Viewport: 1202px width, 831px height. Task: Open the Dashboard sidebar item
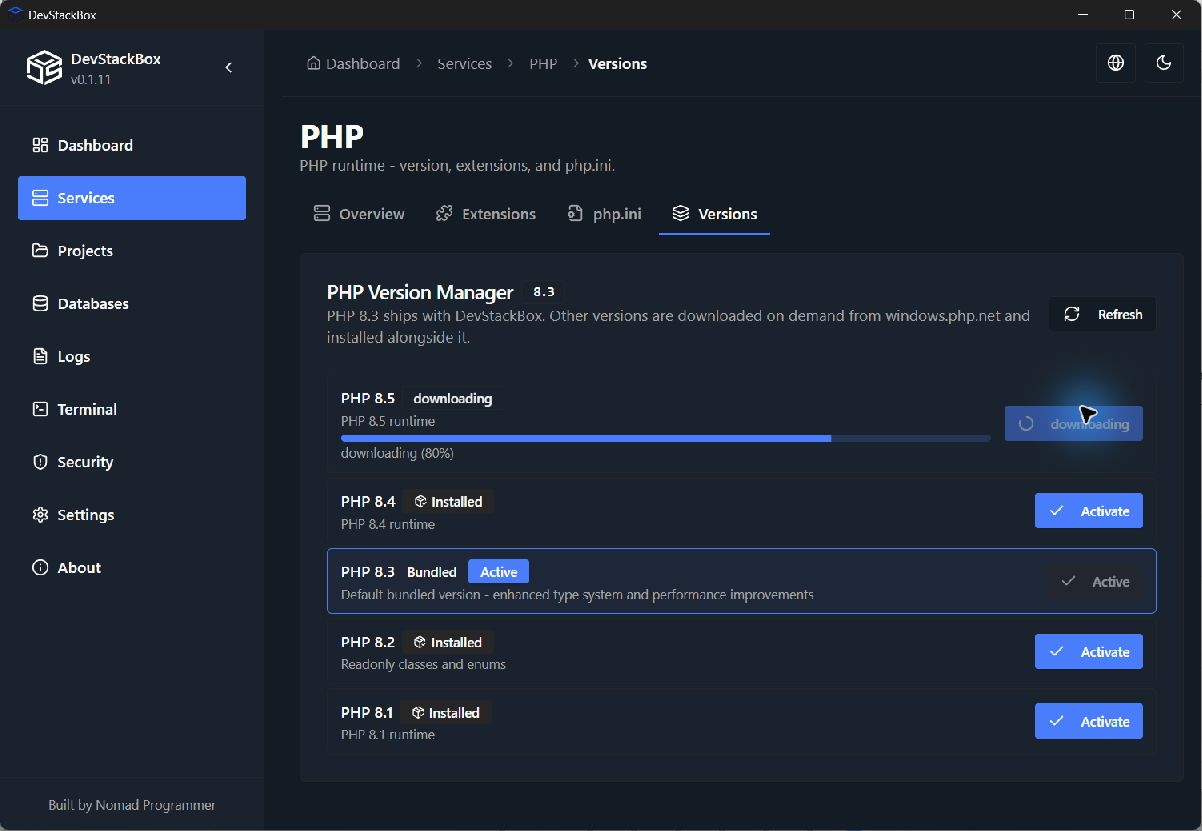[132, 145]
